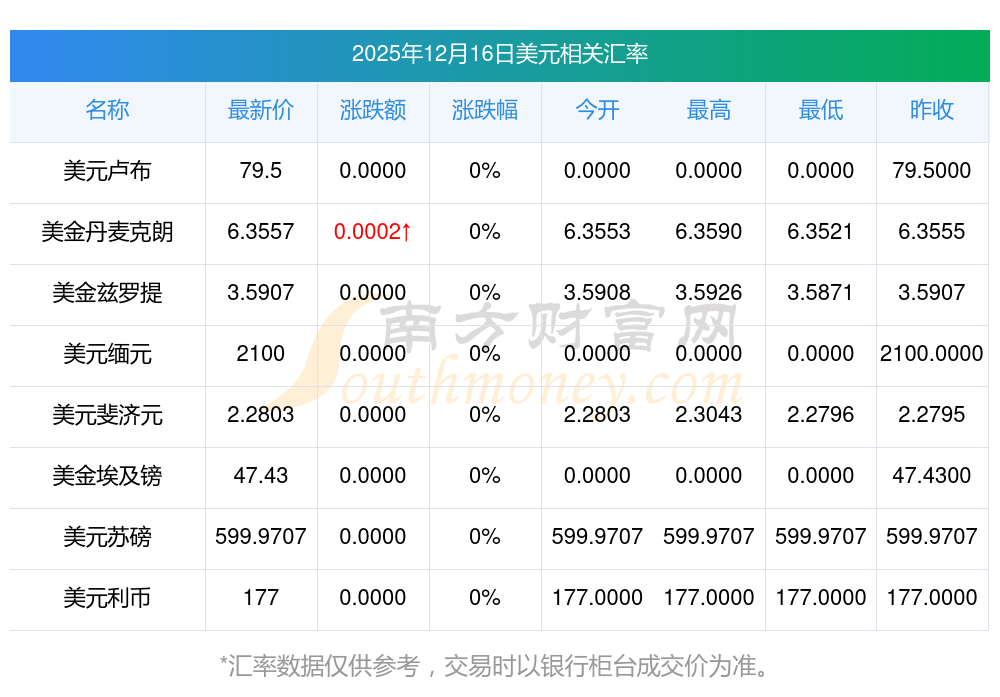Click the red 0.0002↑ change value
The image size is (1000, 697).
[373, 232]
